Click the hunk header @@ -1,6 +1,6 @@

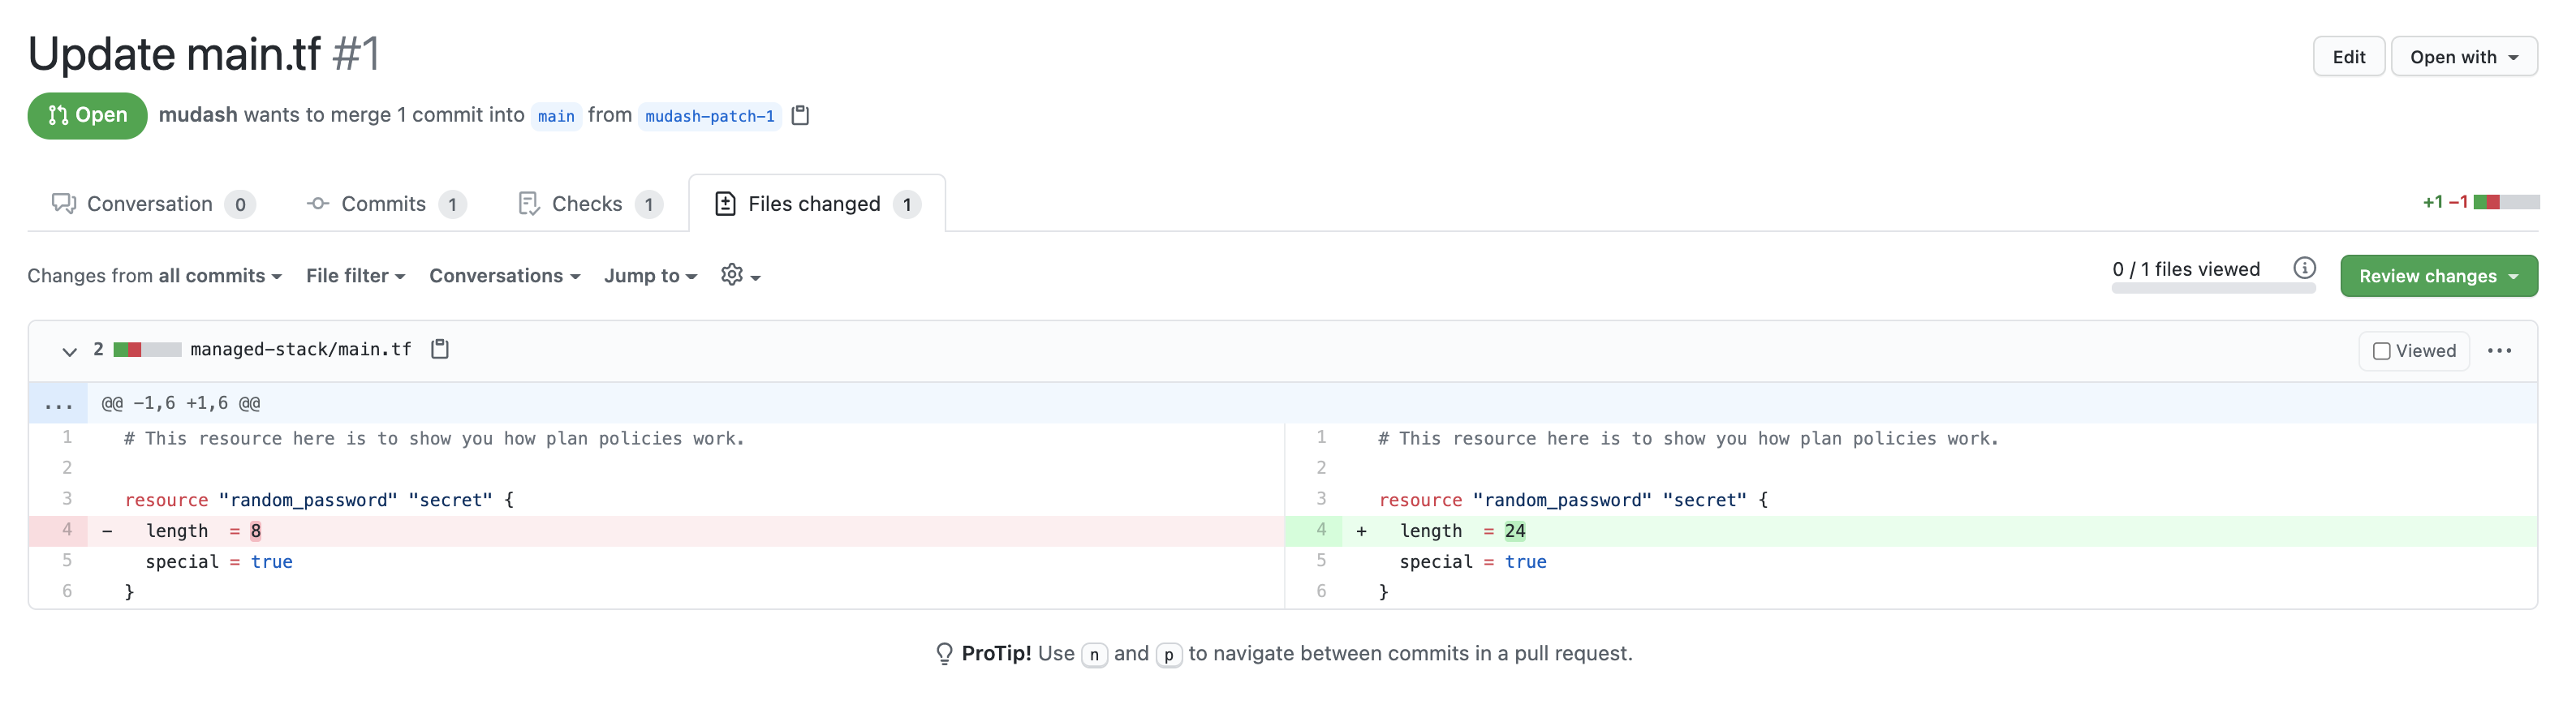point(181,403)
